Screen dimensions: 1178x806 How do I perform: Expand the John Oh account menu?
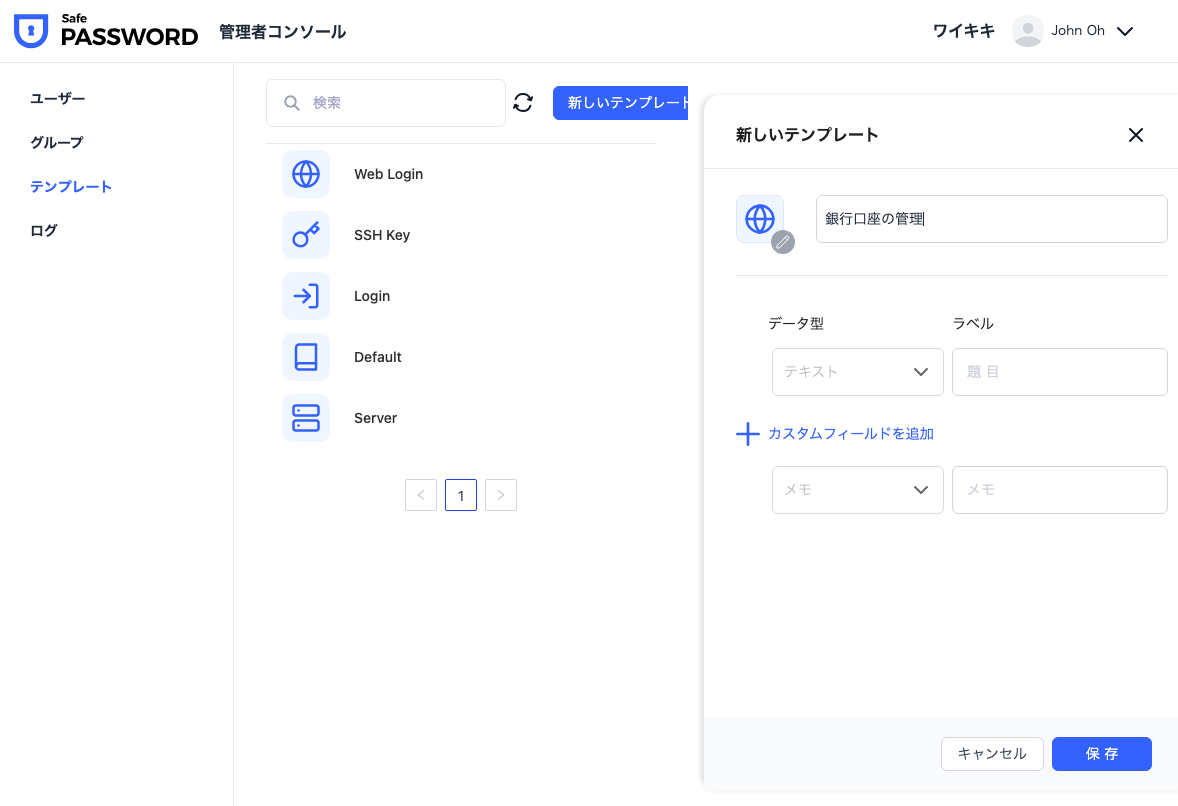pos(1124,31)
